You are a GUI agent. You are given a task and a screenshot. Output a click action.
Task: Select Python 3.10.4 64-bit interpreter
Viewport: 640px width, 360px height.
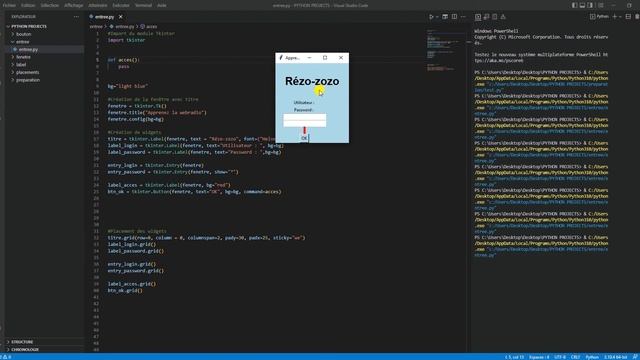tap(615, 357)
